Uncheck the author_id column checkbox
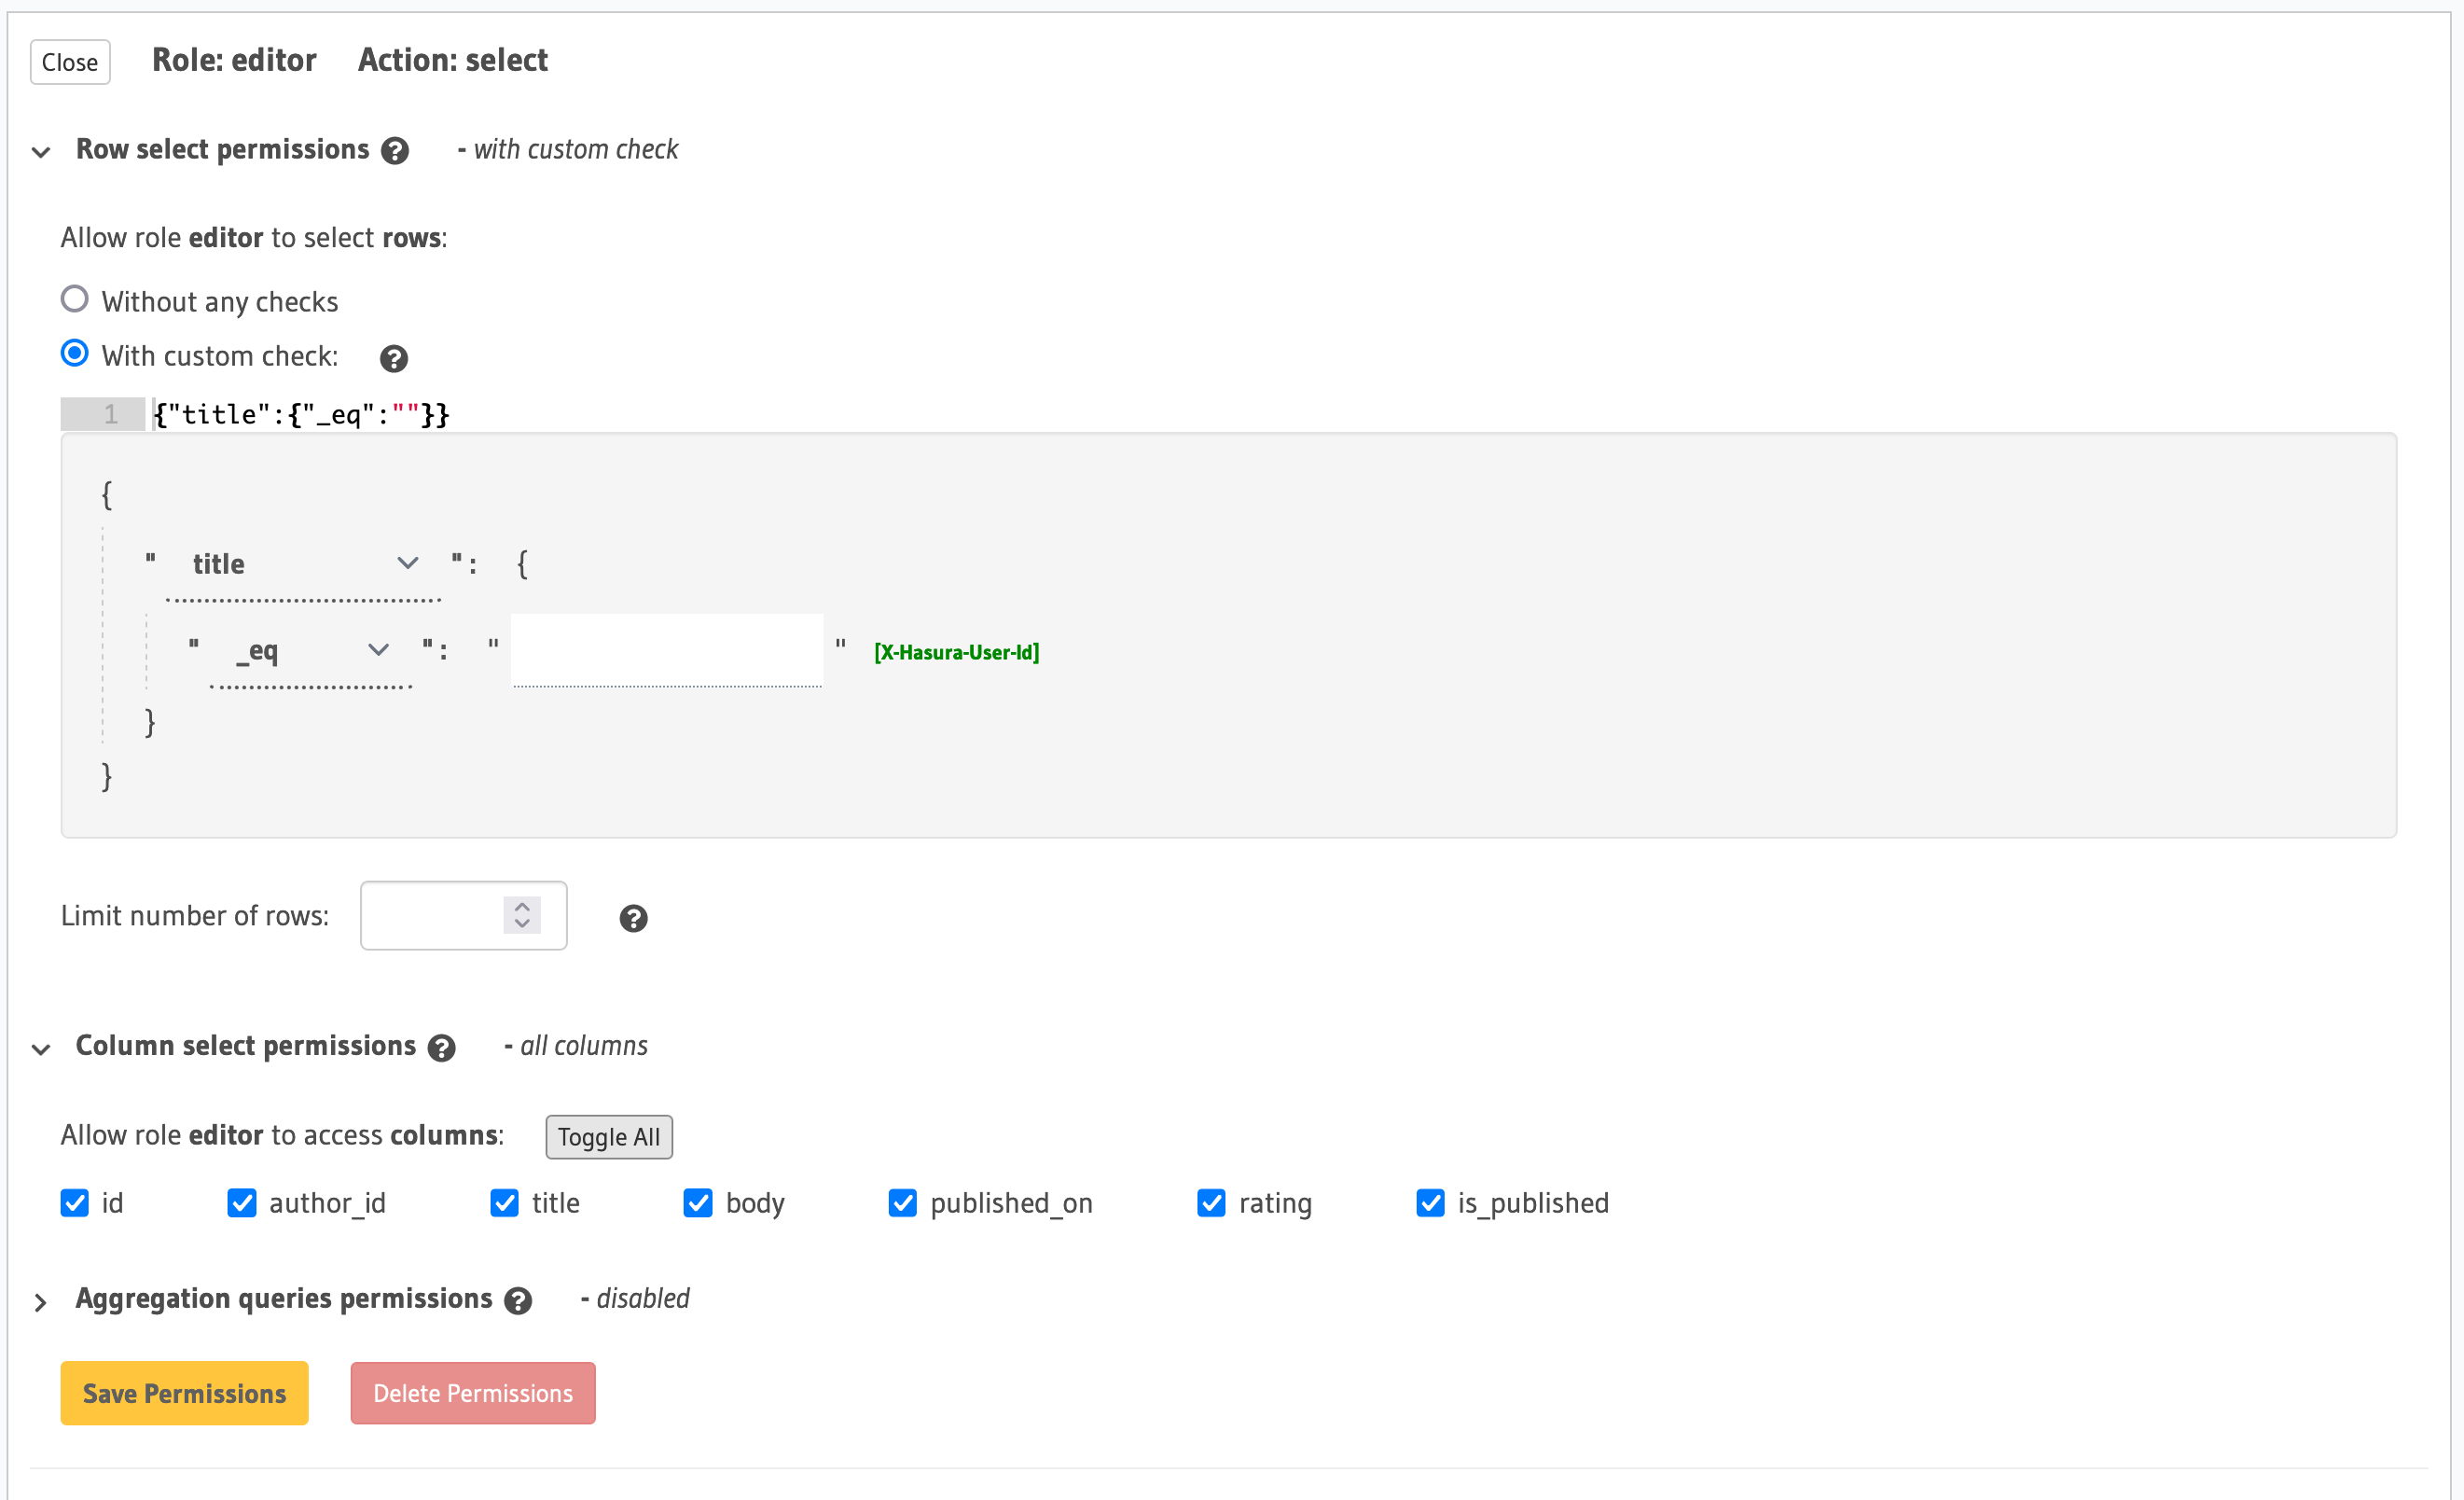 pyautogui.click(x=242, y=1202)
